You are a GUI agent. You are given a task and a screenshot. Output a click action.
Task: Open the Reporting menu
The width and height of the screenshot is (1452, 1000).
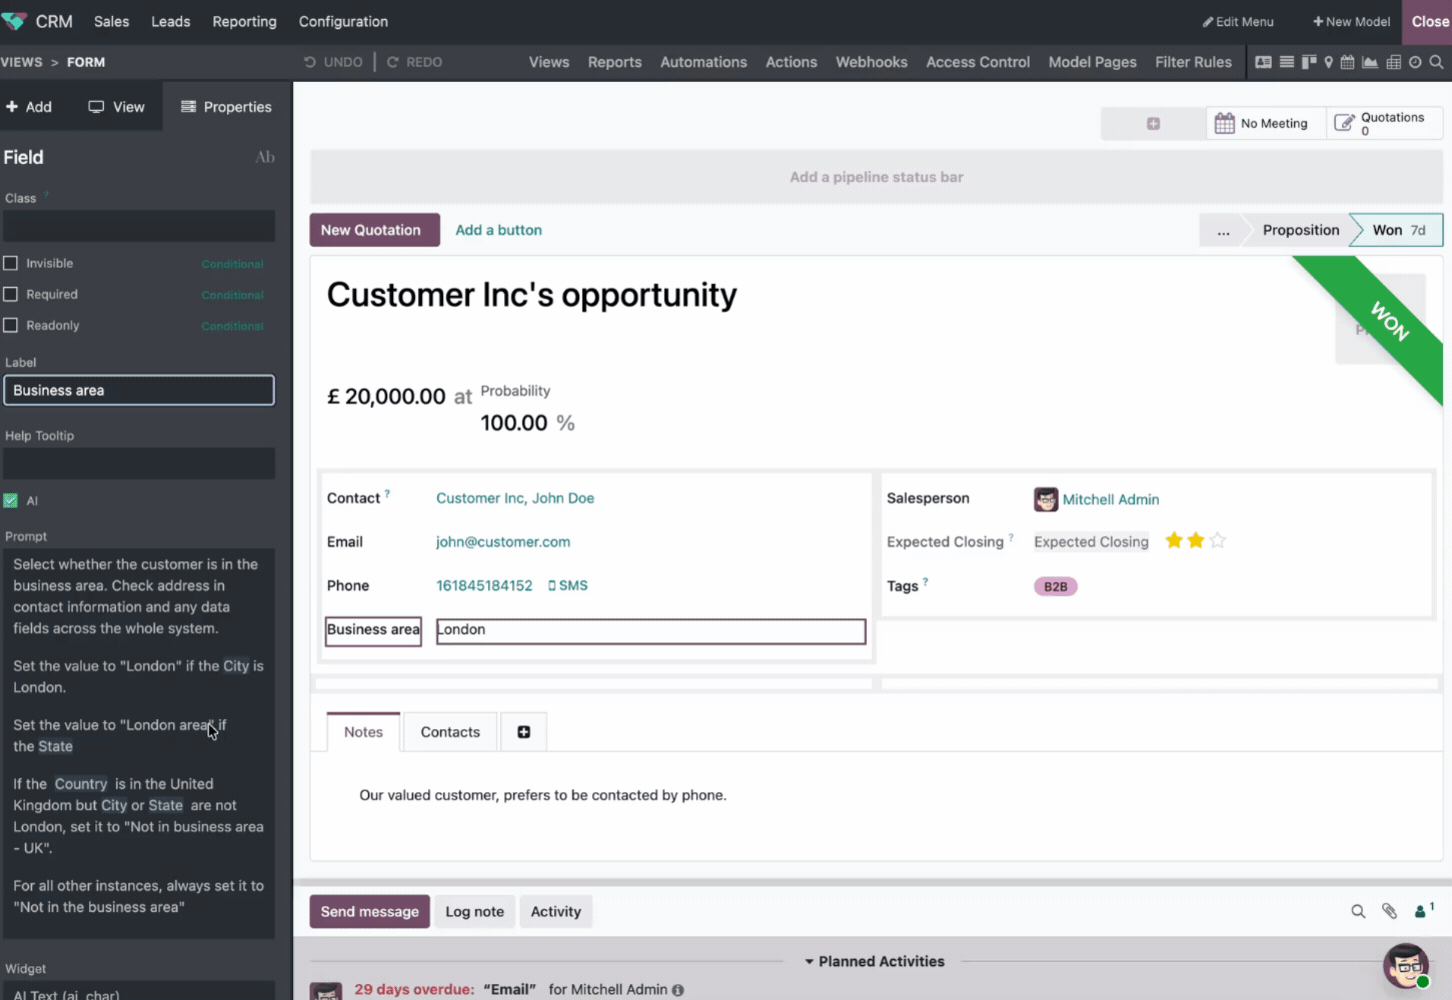(244, 21)
